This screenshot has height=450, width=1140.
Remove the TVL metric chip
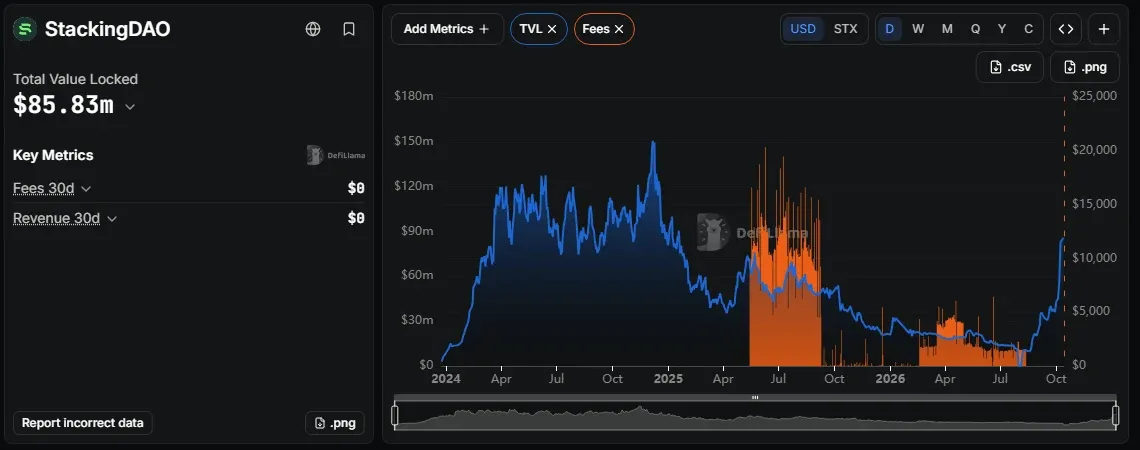tap(552, 29)
